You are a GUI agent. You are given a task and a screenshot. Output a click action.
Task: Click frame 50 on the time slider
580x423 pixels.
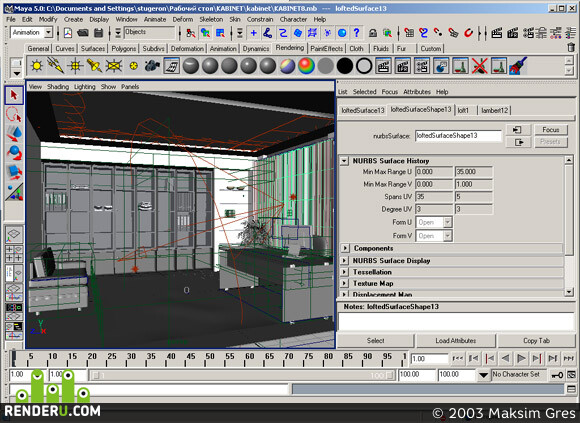210,358
